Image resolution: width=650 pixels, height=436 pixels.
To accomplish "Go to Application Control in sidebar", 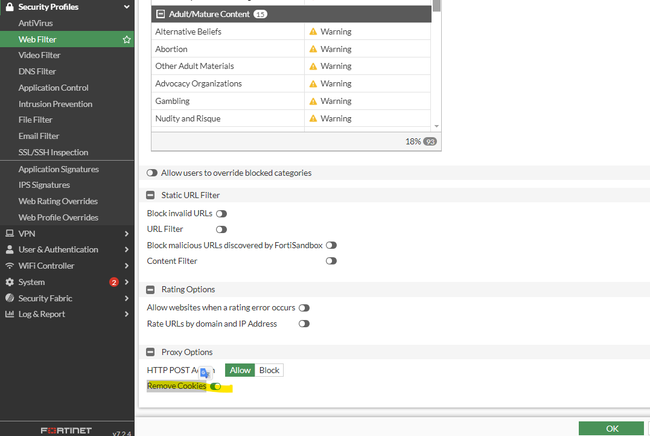I will (53, 88).
